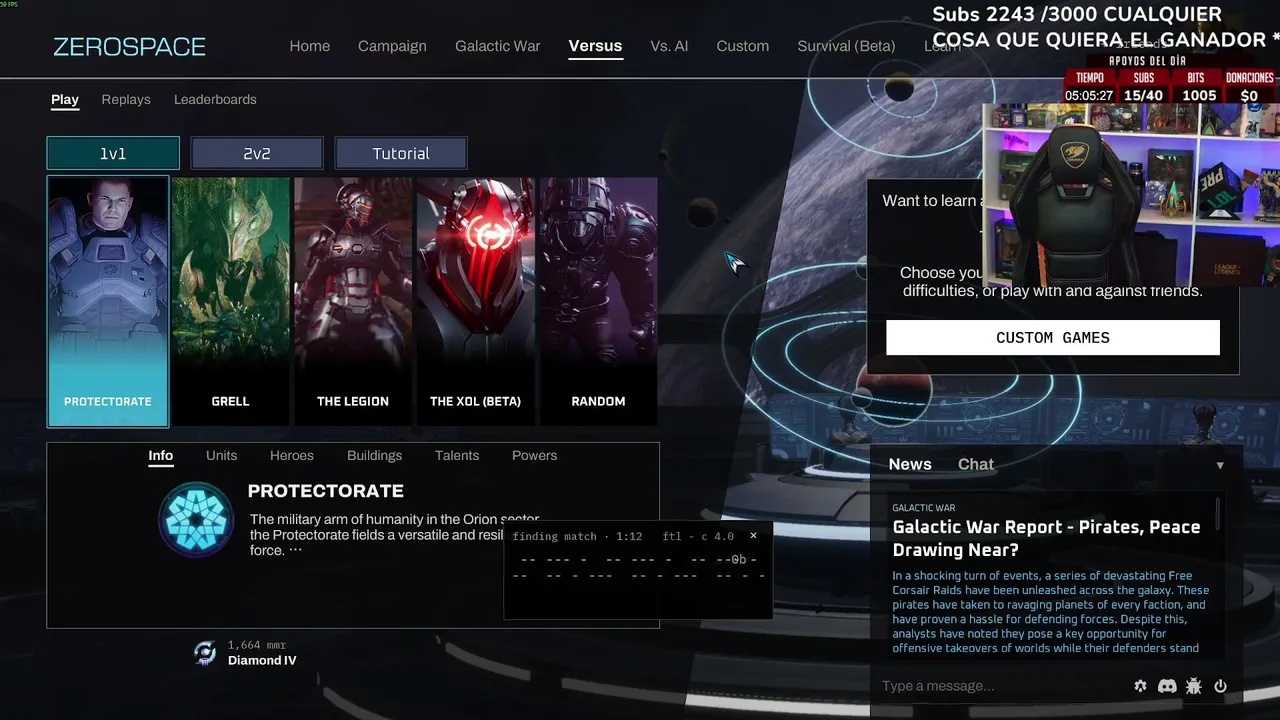Cancel matchmaking with the finding match X

pyautogui.click(x=753, y=536)
